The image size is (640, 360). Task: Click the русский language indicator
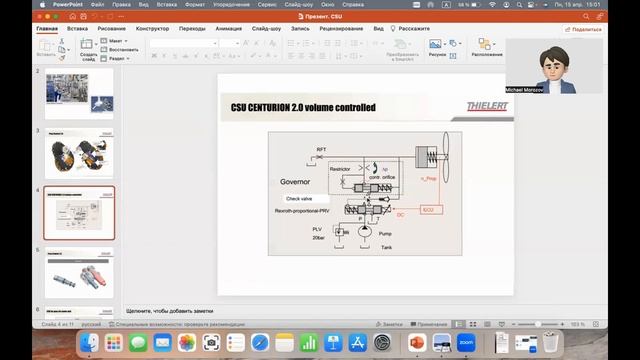91,324
